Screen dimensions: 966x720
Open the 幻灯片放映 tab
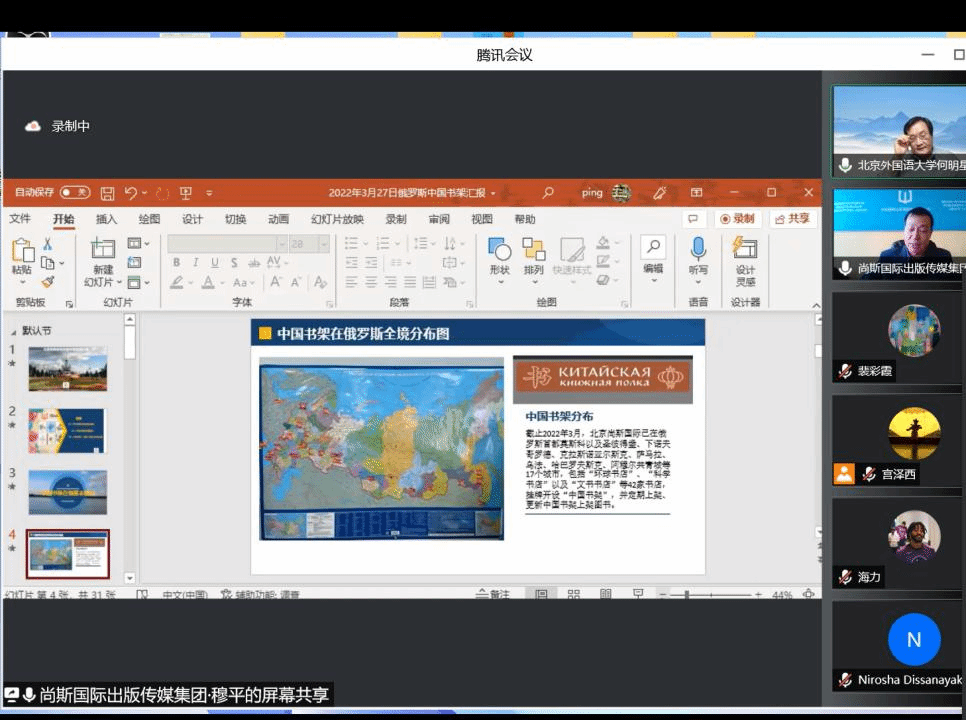pyautogui.click(x=337, y=219)
